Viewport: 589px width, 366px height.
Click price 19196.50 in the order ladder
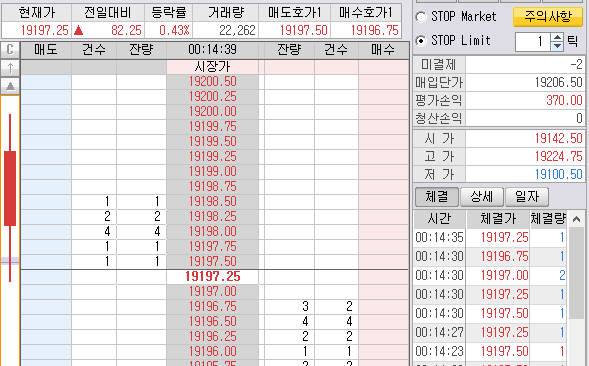click(213, 322)
